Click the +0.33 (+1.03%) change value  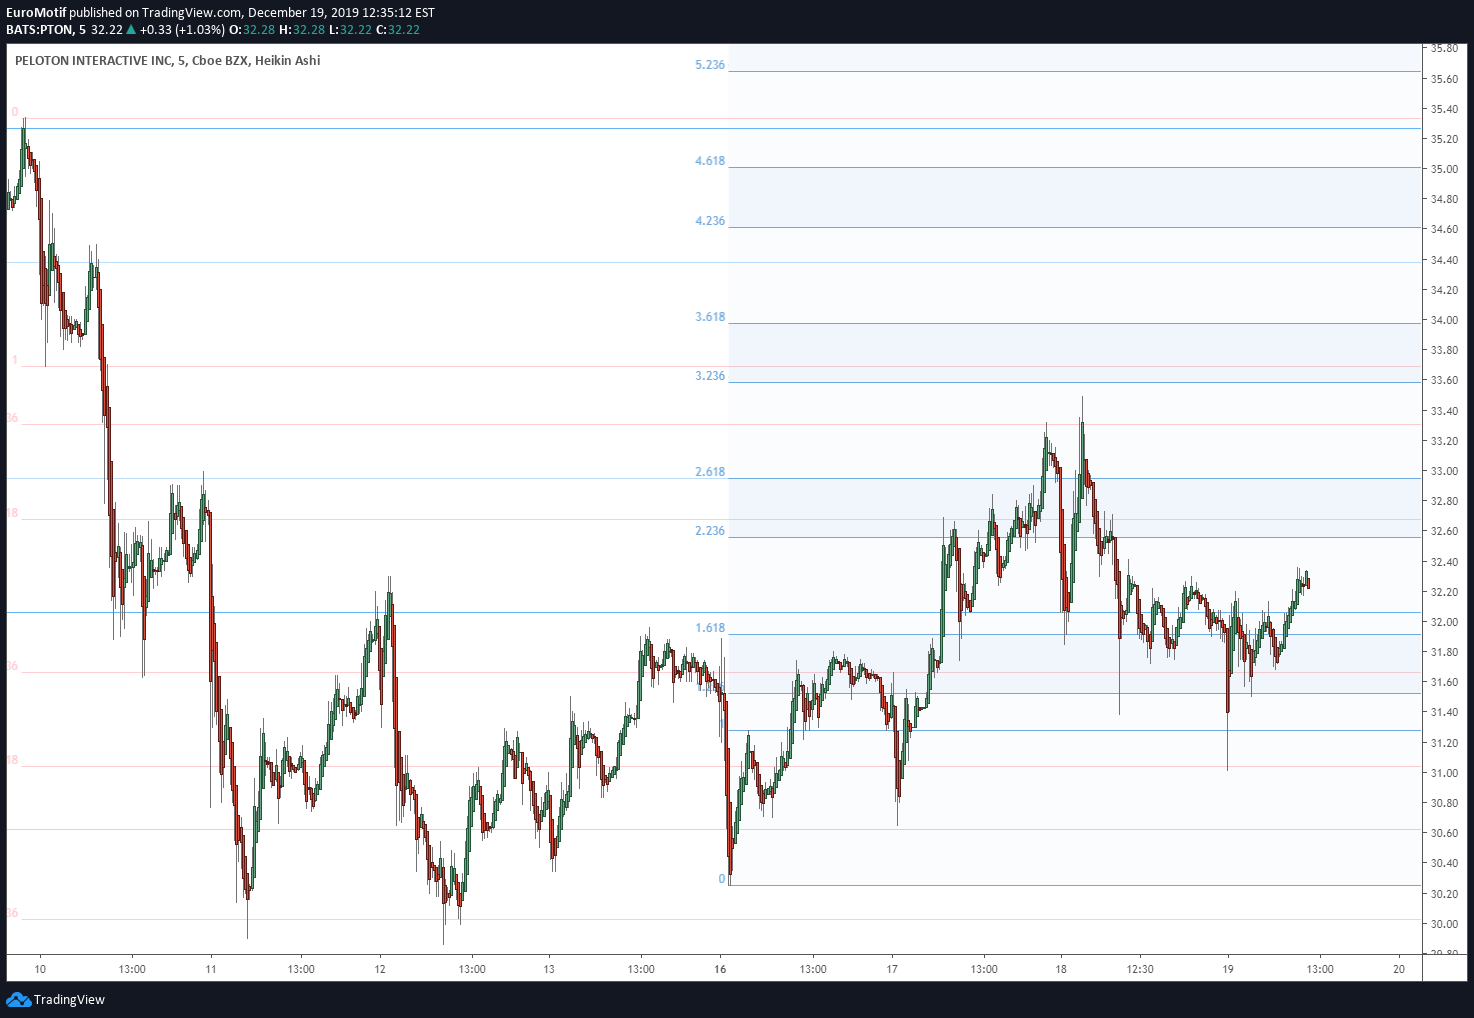[182, 29]
